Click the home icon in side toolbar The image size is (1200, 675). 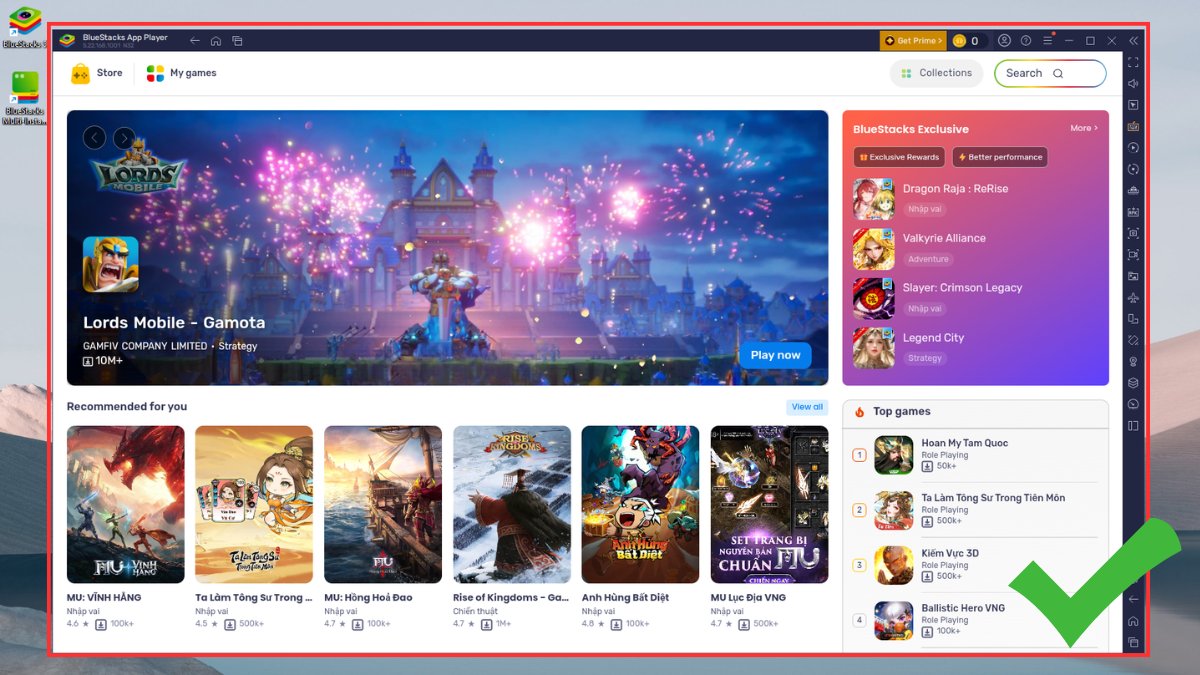pos(1133,621)
